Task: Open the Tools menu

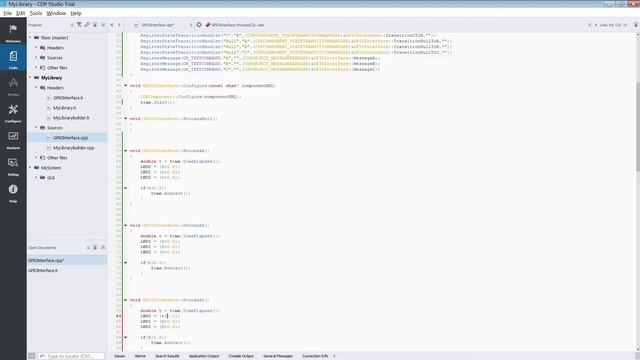Action: [36, 13]
